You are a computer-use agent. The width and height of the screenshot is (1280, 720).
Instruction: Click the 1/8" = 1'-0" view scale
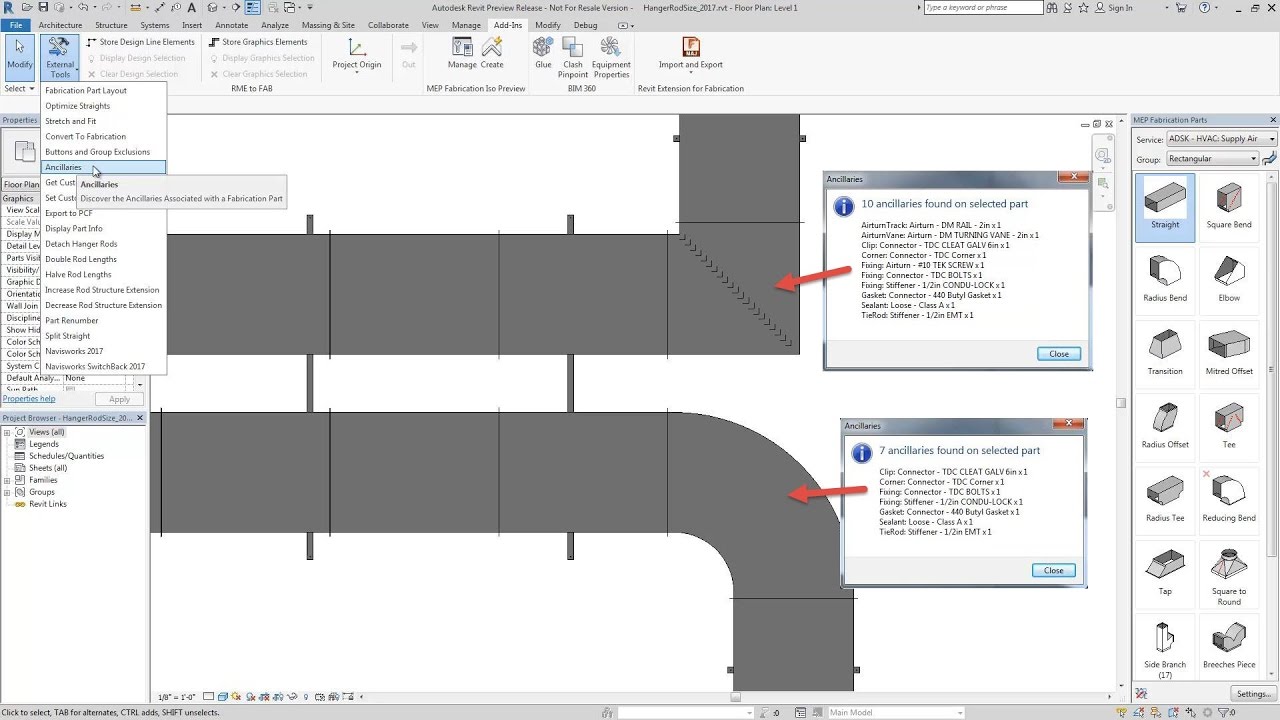(178, 697)
